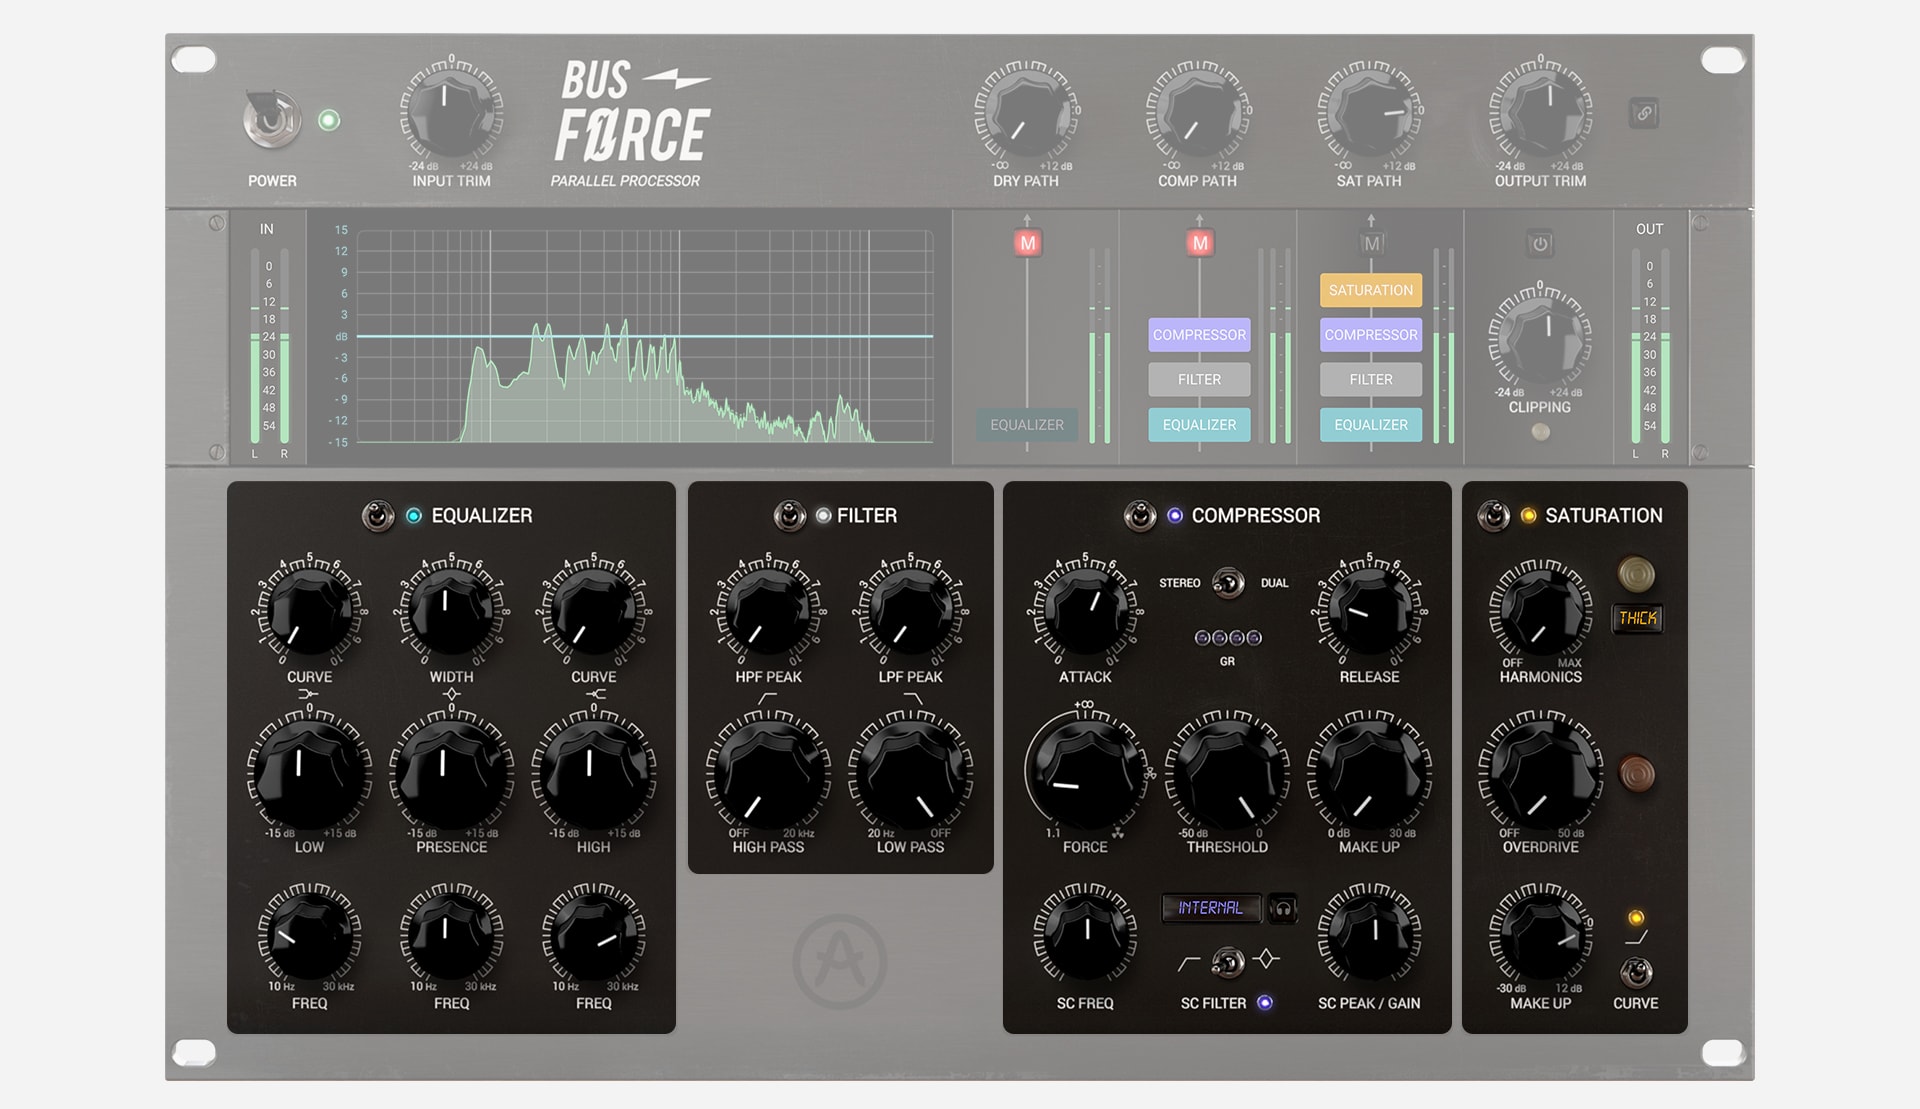Click the round button above the THICK display
The height and width of the screenshot is (1109, 1920).
1637,574
